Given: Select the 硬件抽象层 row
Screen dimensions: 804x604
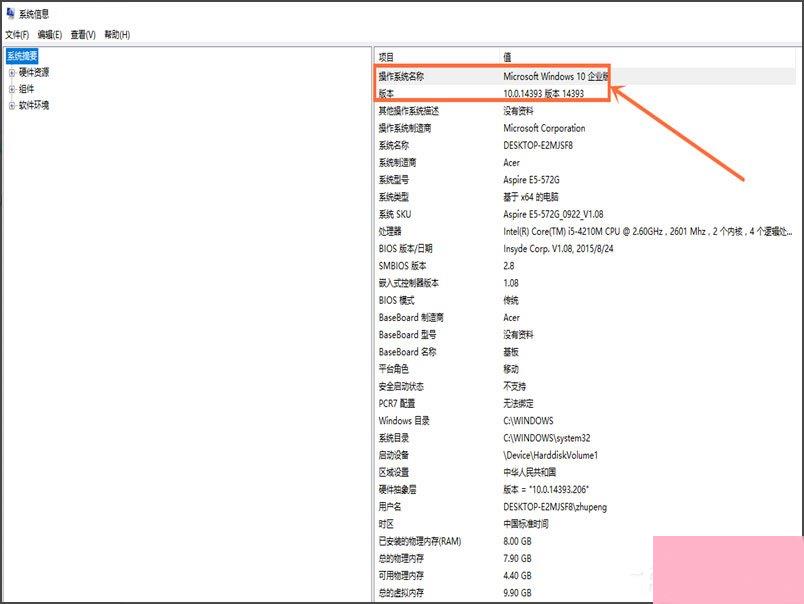Looking at the screenshot, I should (585, 490).
